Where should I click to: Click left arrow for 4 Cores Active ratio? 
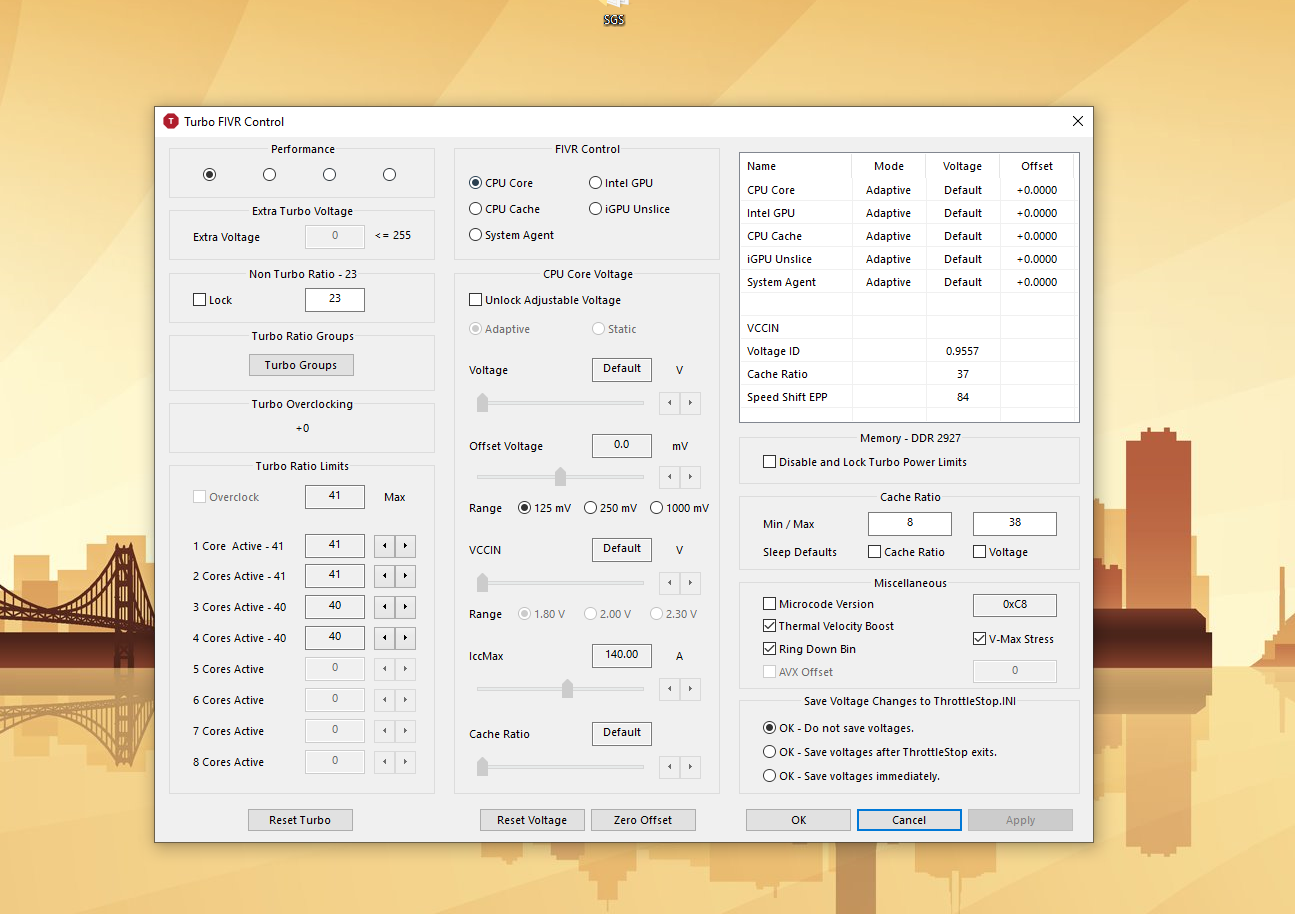click(384, 638)
